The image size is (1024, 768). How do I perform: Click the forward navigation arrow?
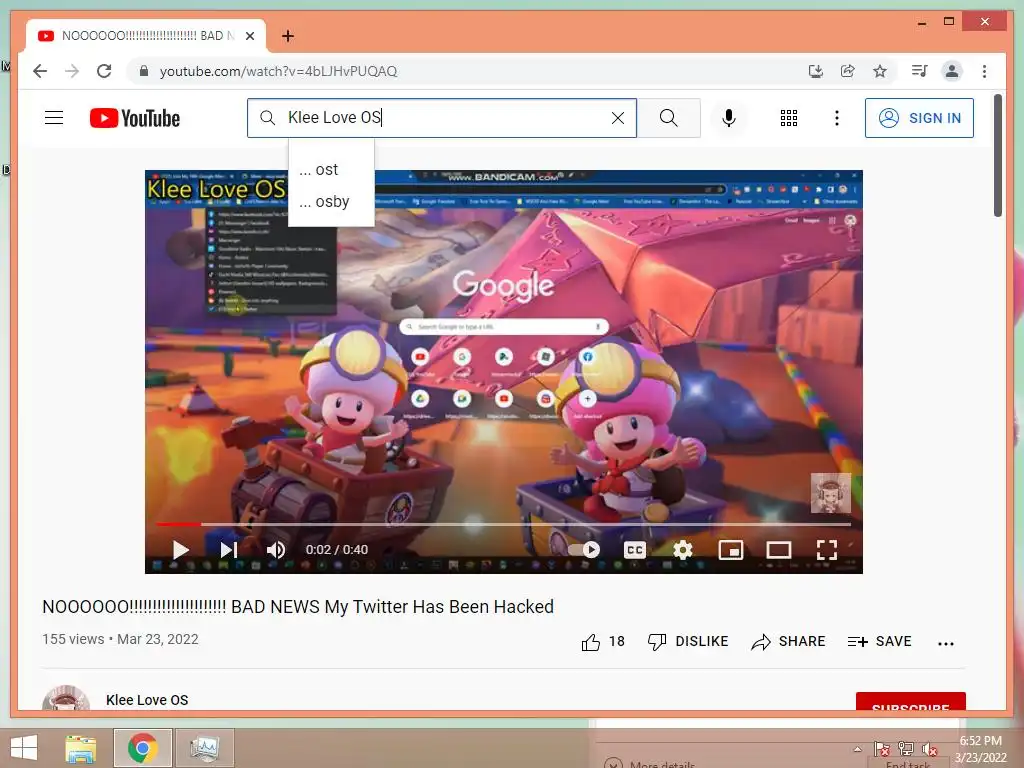[x=72, y=71]
